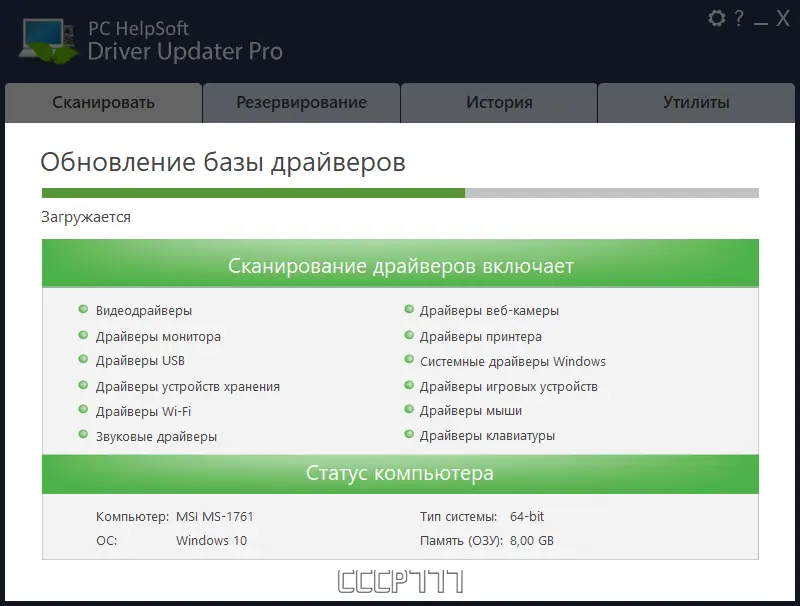Viewport: 800px width, 606px height.
Task: Select the bullet icon beside Драйверы принтера
Action: pos(409,336)
